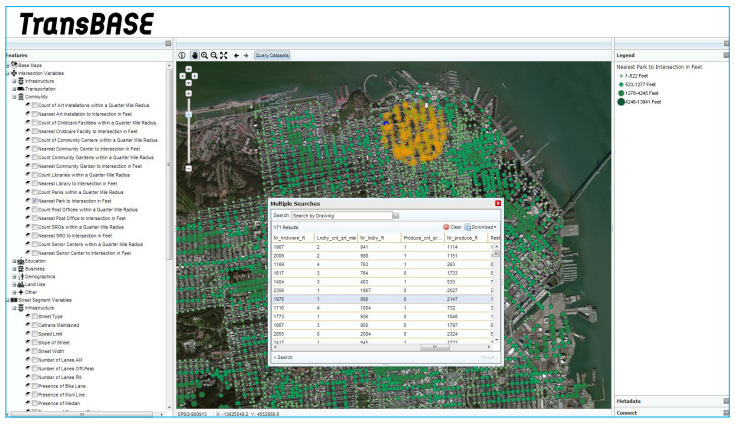Viewport: 735px width, 424px height.
Task: Clear the search results
Action: [452, 227]
